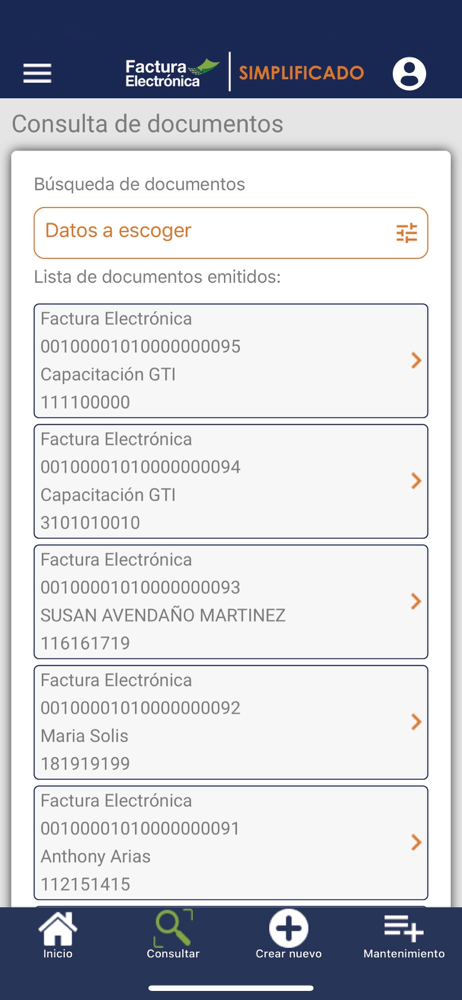This screenshot has height=1000, width=462.
Task: Go to Inicio home icon
Action: coord(58,928)
